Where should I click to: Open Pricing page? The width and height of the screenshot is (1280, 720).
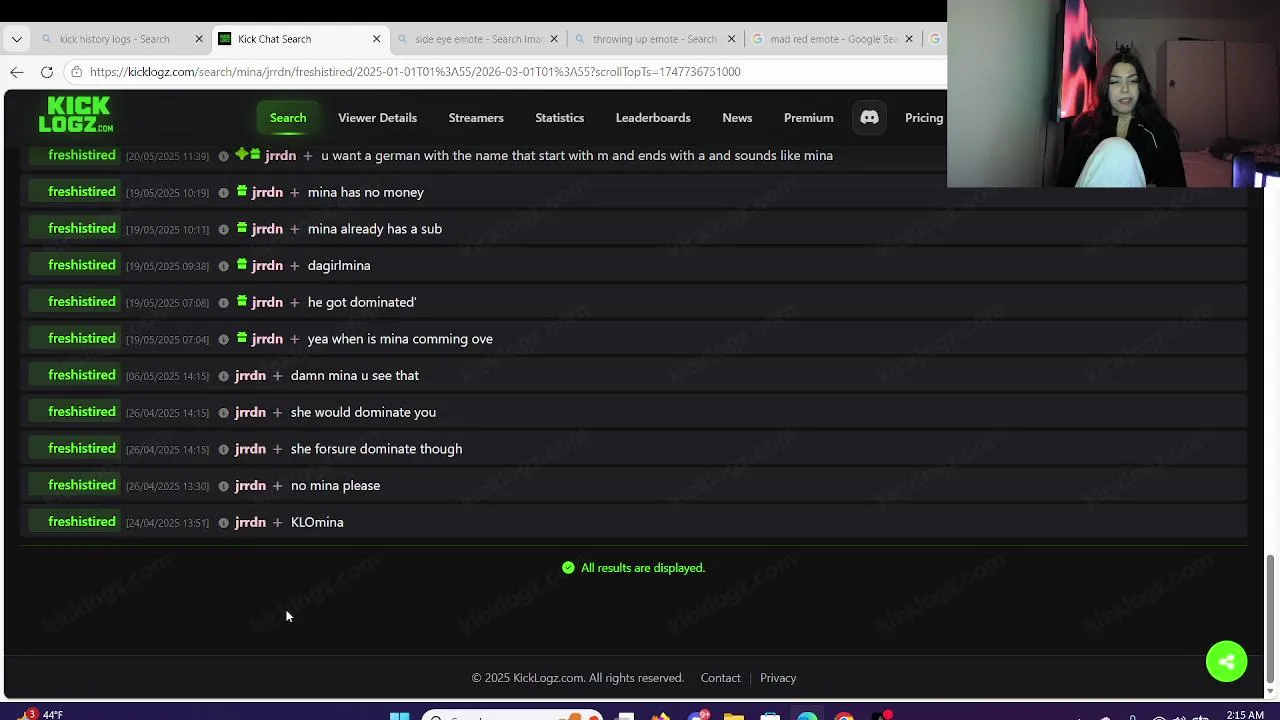point(924,118)
